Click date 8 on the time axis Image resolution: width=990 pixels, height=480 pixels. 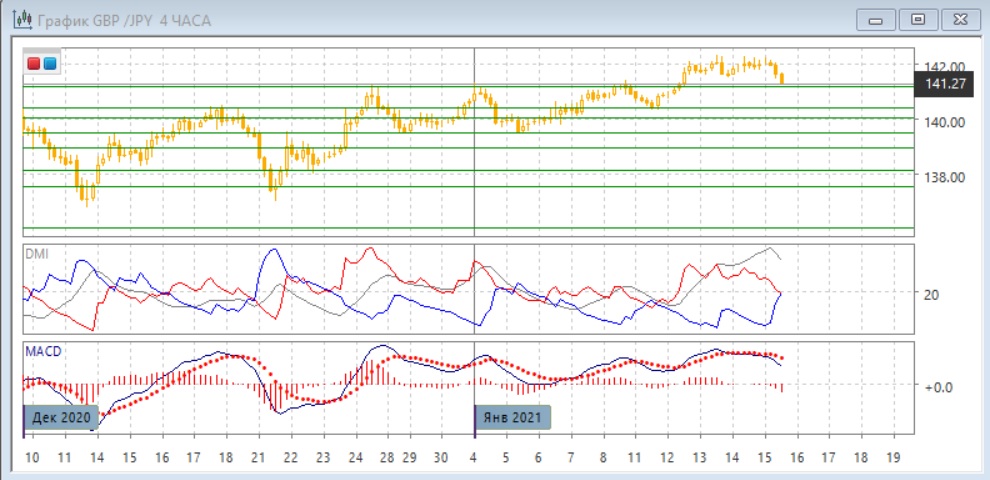tap(603, 456)
